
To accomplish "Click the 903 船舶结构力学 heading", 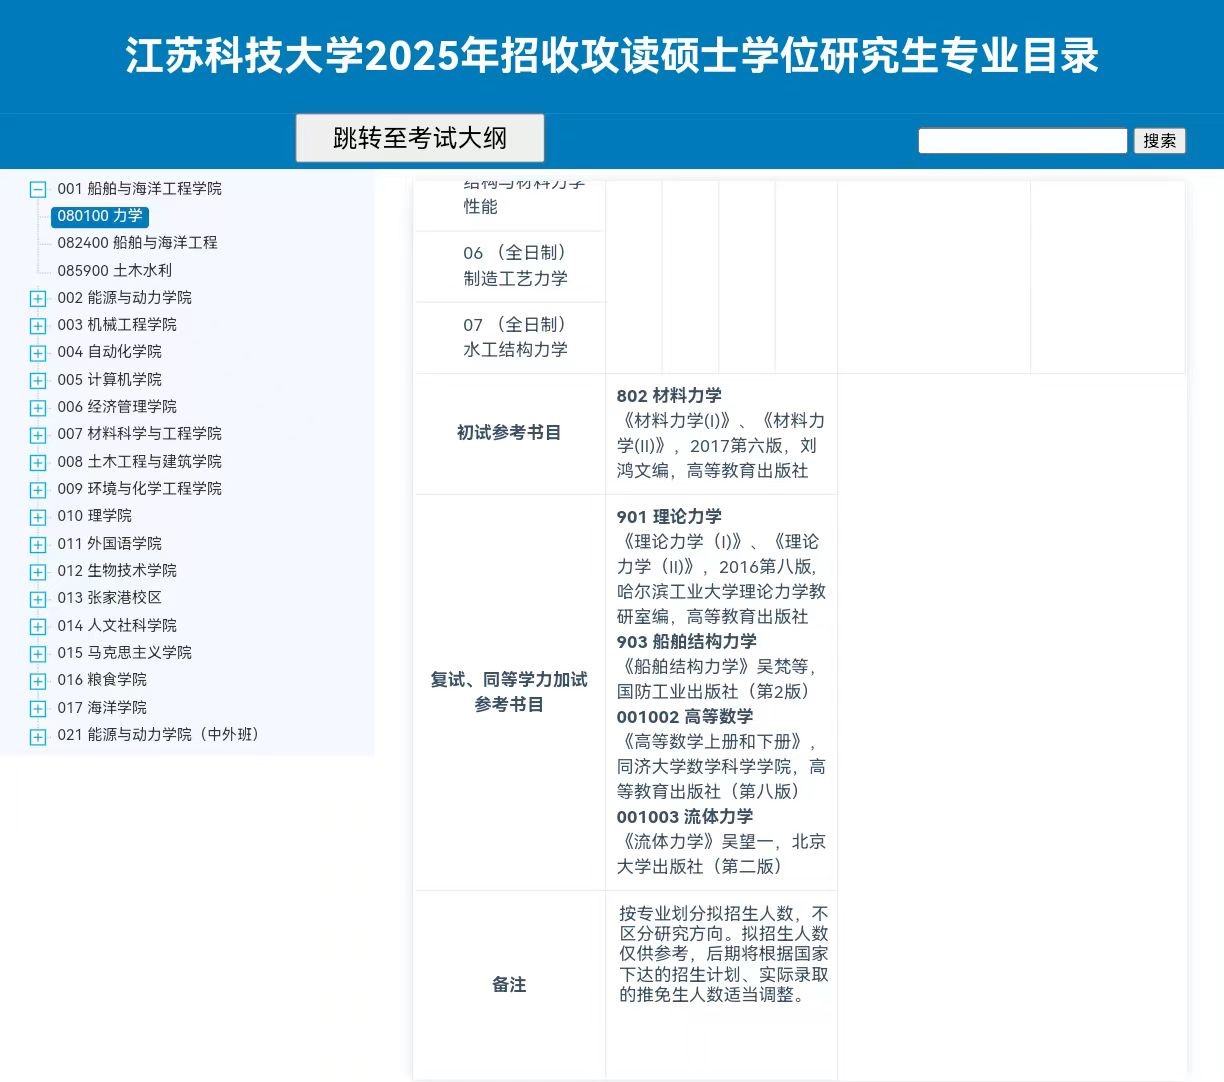I will 687,642.
